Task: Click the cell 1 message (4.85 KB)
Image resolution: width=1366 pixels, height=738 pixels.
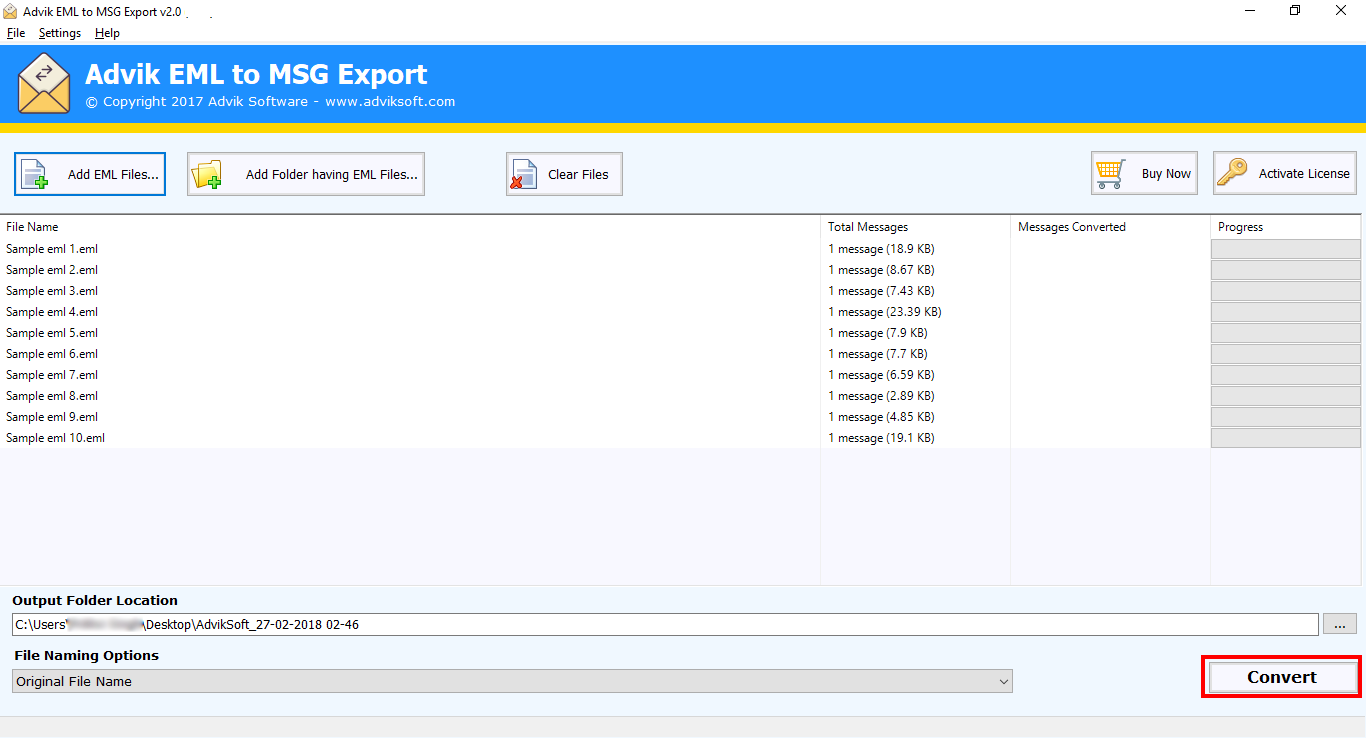Action: coord(881,417)
